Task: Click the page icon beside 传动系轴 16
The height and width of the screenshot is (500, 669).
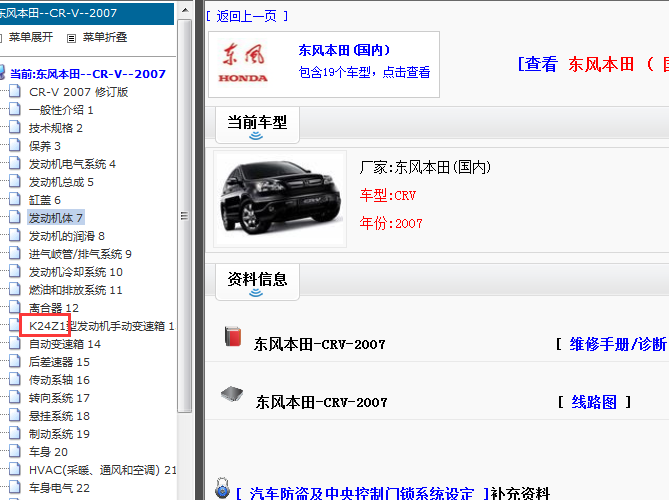Action: [x=15, y=379]
